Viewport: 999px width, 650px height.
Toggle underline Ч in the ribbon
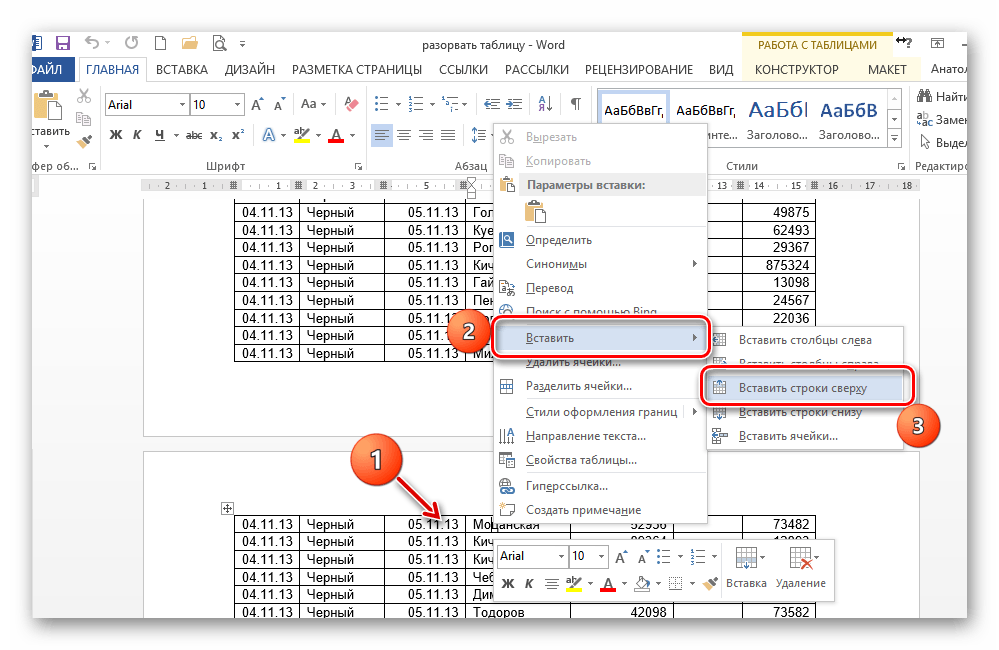[x=159, y=135]
